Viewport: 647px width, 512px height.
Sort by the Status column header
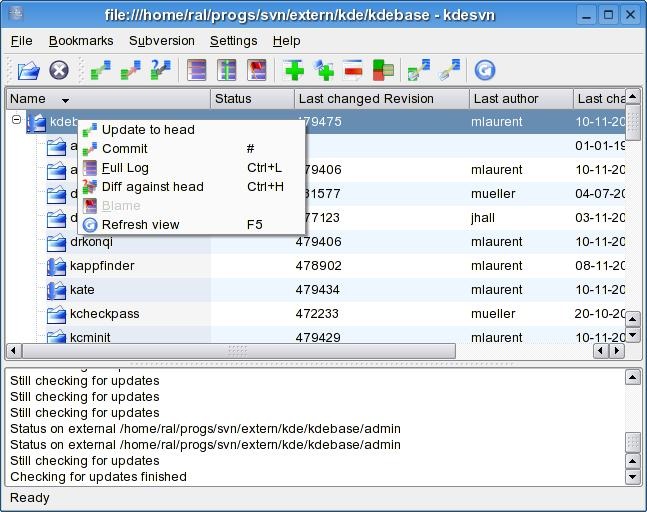(x=253, y=99)
